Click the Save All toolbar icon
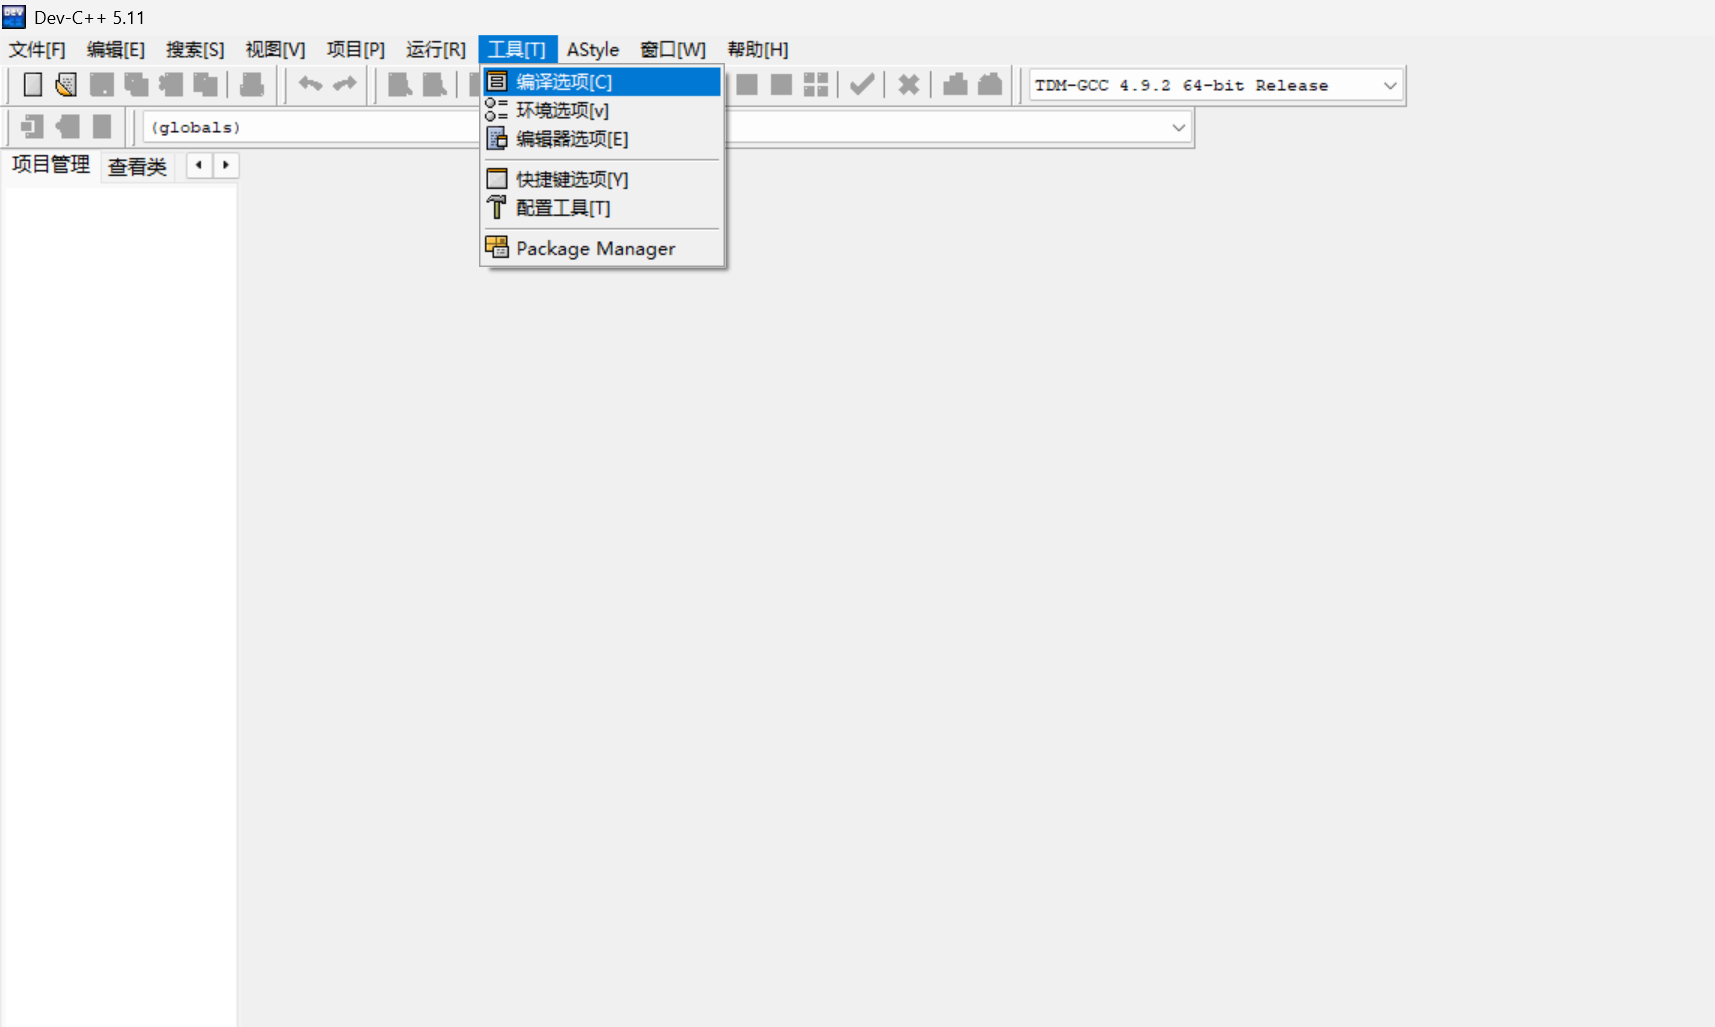The image size is (1715, 1027). pyautogui.click(x=136, y=85)
